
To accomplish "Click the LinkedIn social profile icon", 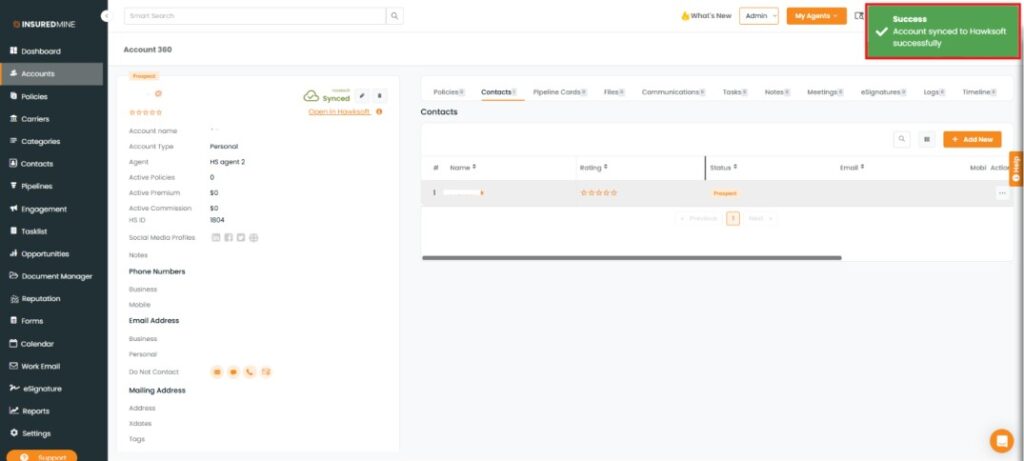I will (x=216, y=238).
